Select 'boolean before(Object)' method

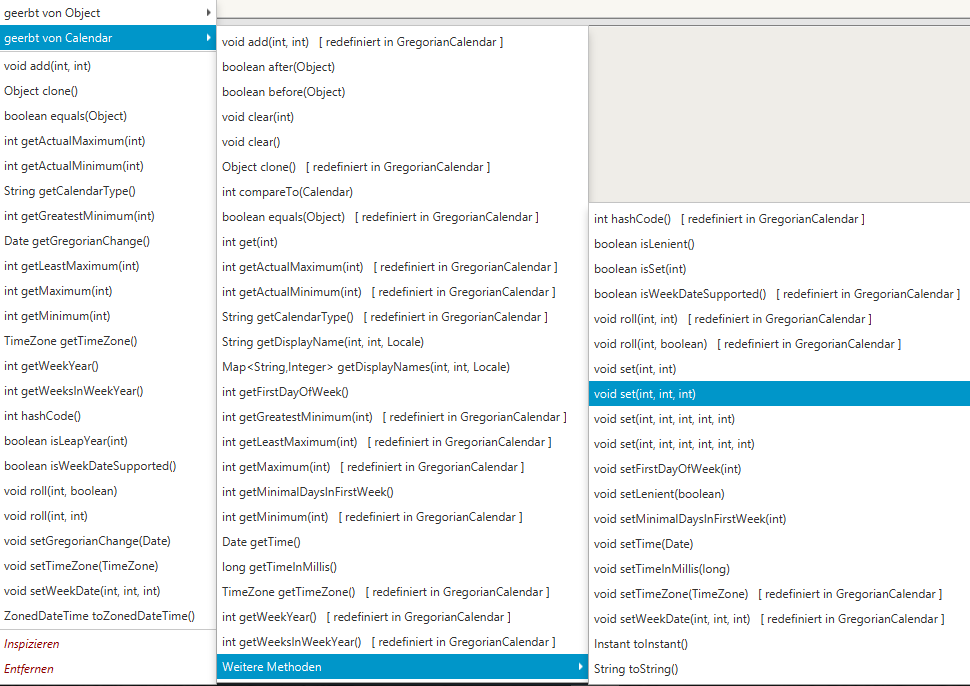[x=283, y=92]
